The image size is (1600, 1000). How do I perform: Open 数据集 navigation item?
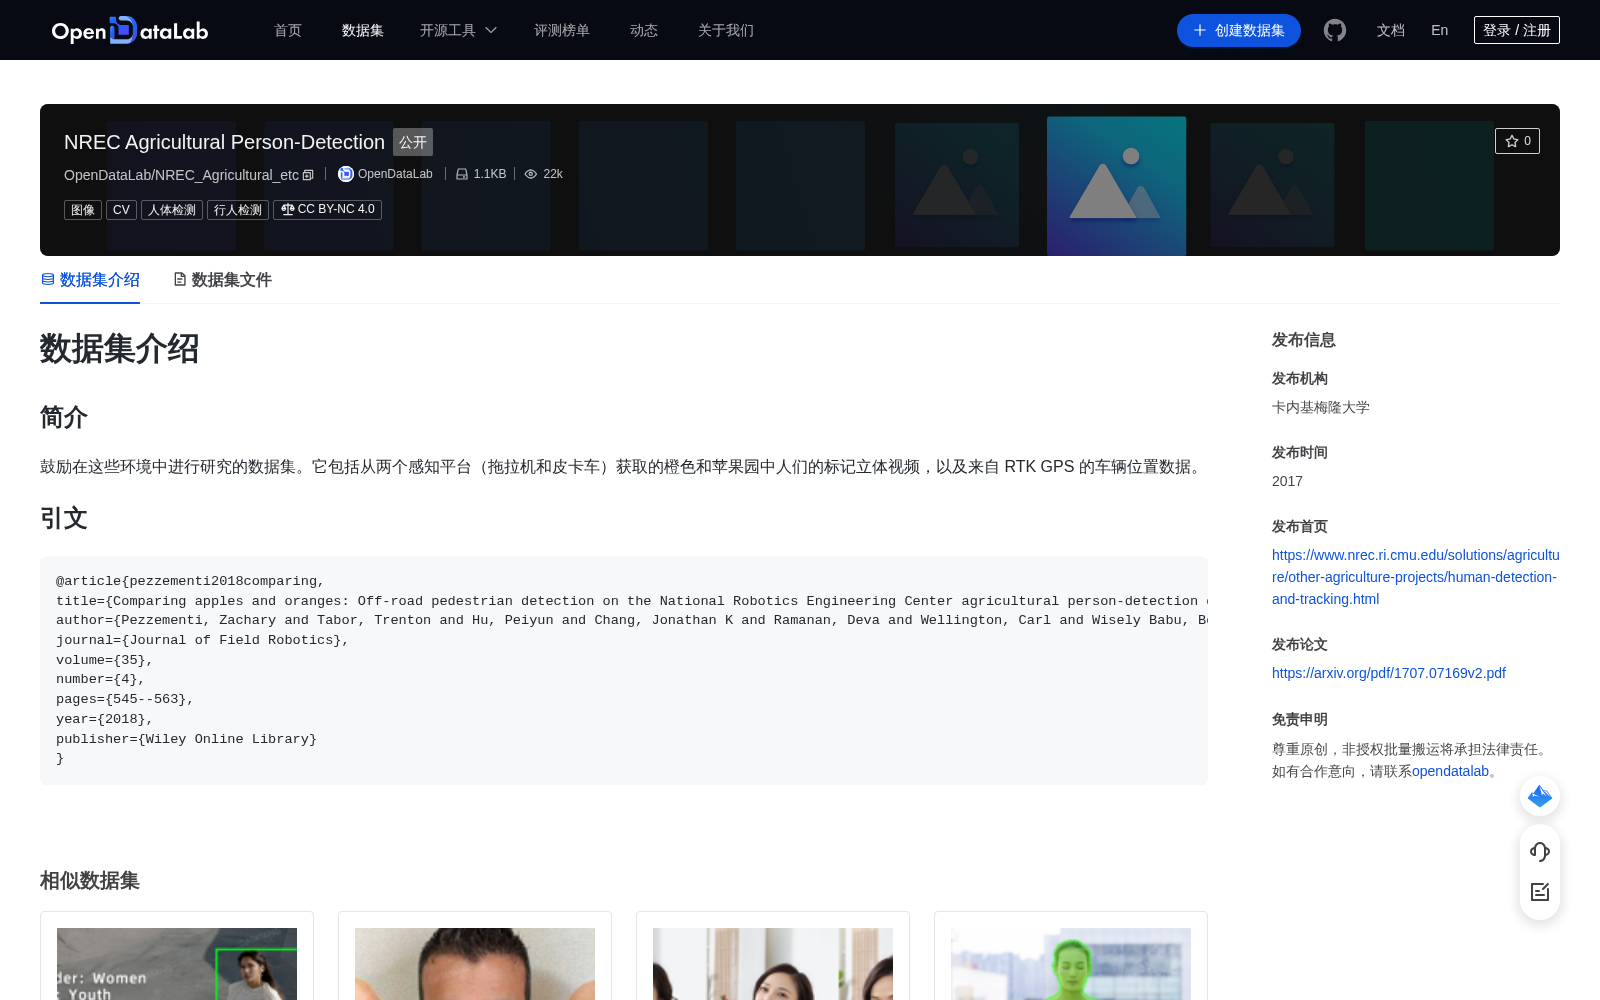click(x=363, y=30)
